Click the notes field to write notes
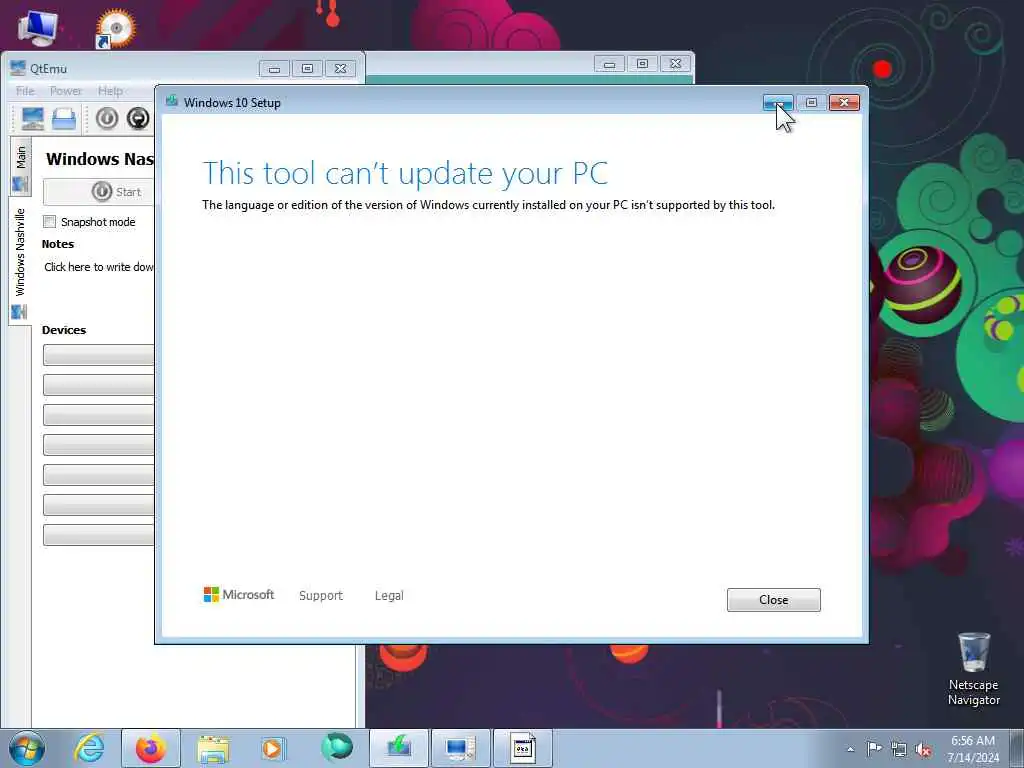 tap(99, 267)
